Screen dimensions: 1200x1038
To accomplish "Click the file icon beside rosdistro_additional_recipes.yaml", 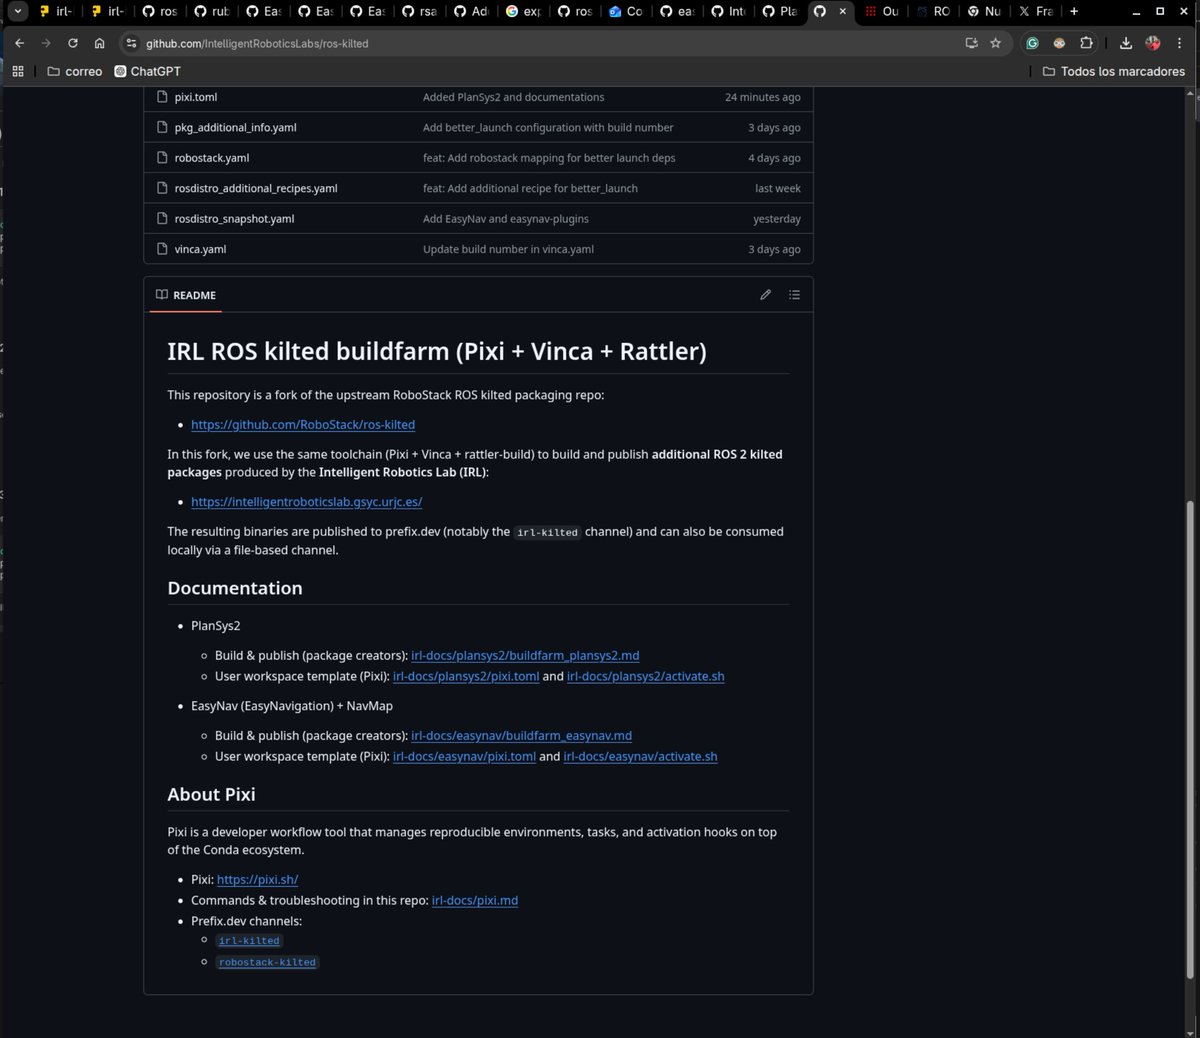I will 162,188.
